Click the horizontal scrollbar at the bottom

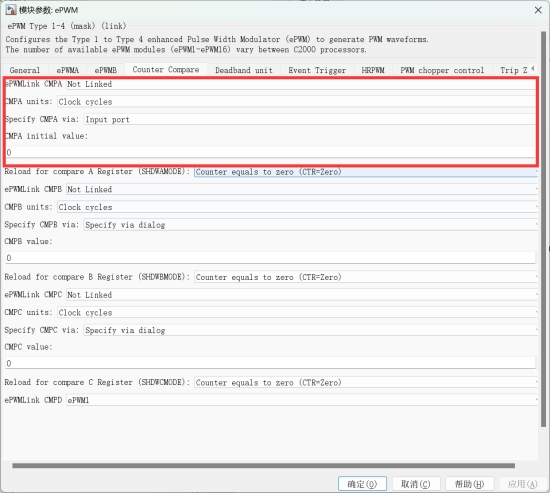[x=263, y=466]
